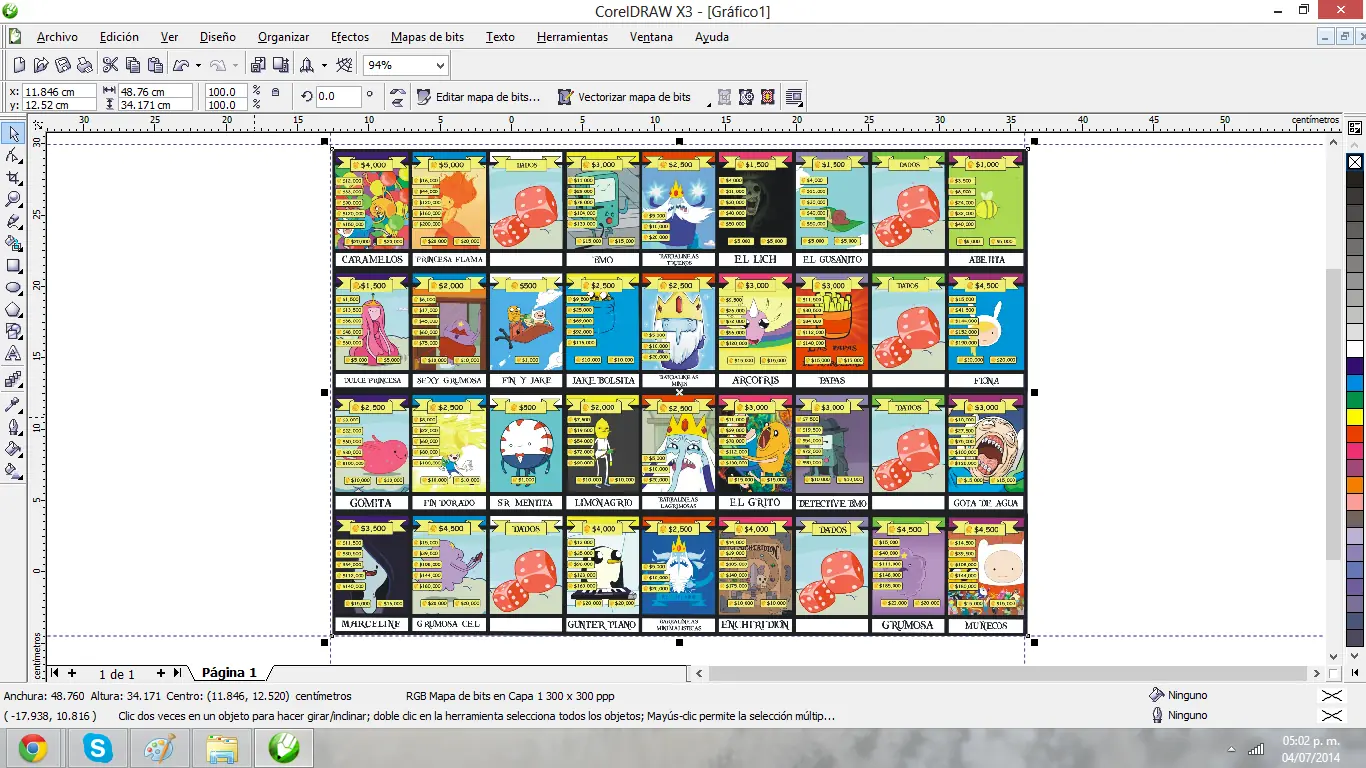Select the Rectangle tool
Viewport: 1366px width, 768px height.
14,266
